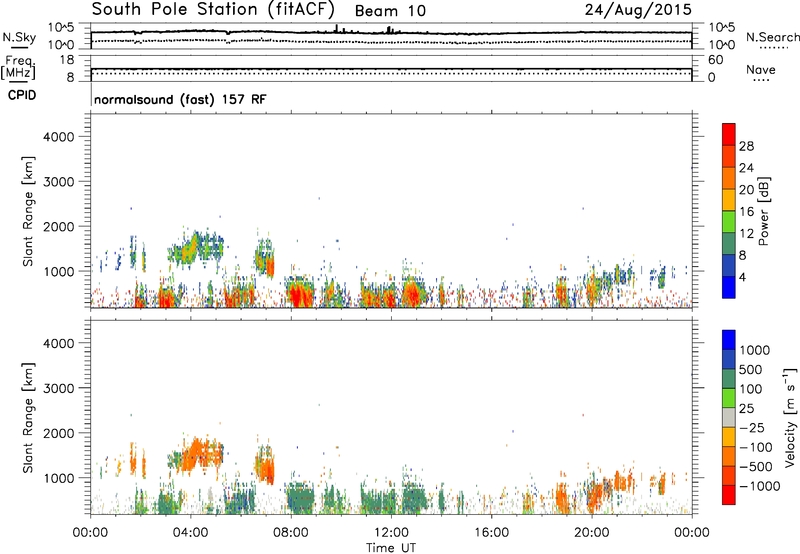
Task: Click 3000 tick on velocity panel axis
Action: [58, 388]
